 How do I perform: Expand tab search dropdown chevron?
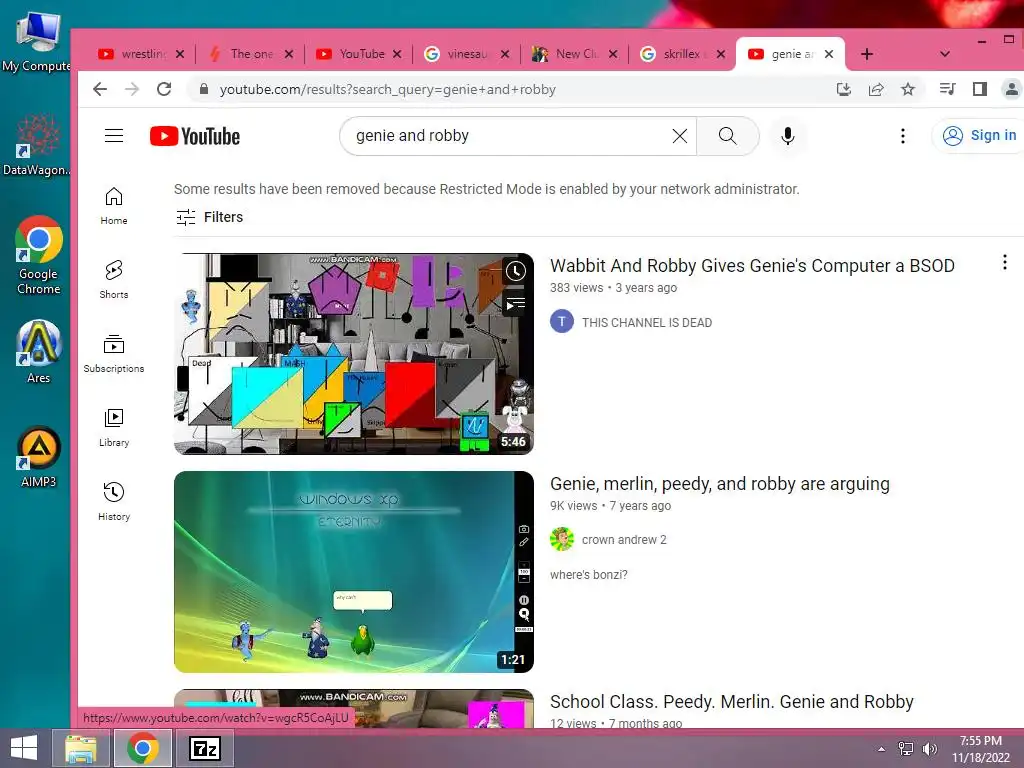944,54
